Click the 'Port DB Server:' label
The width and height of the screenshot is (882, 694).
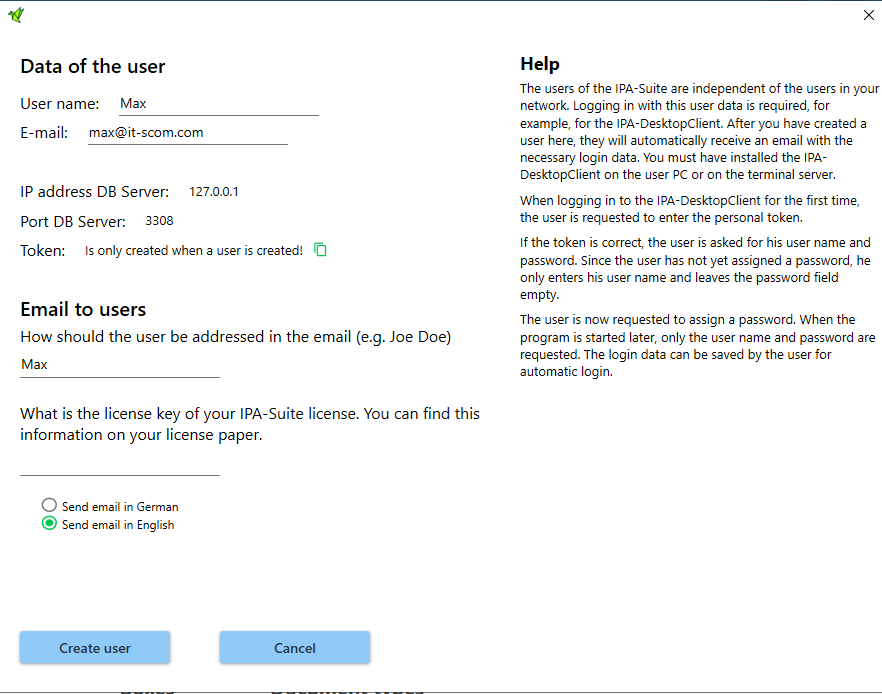[x=73, y=222]
